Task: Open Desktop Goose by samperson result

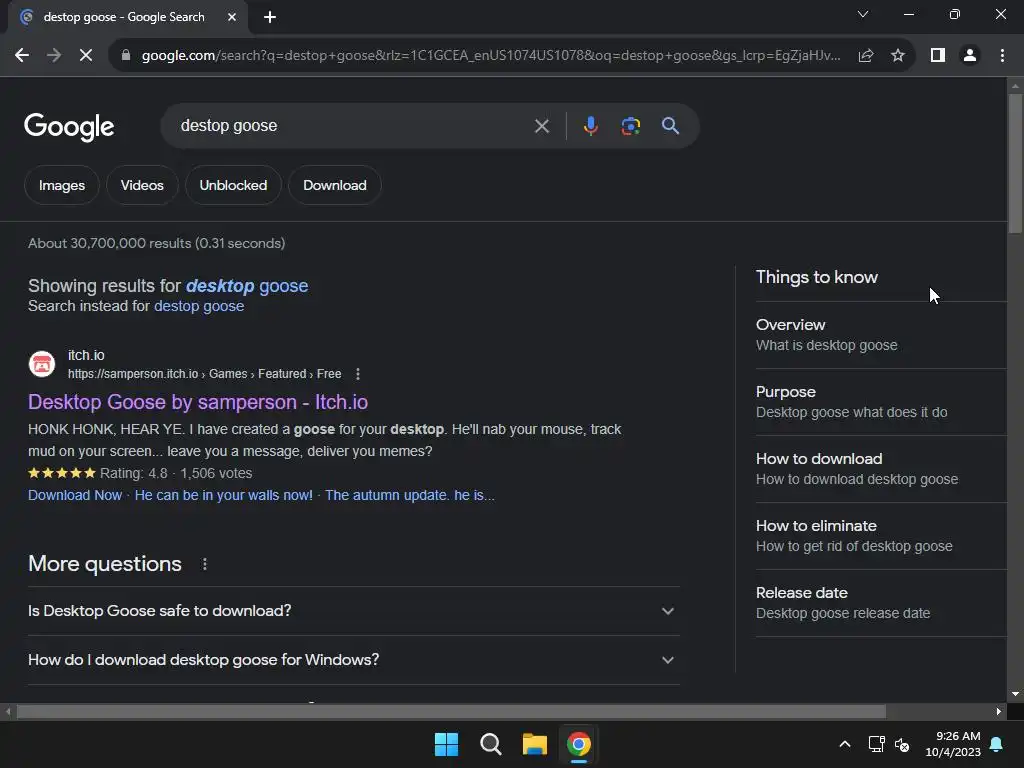Action: (198, 402)
